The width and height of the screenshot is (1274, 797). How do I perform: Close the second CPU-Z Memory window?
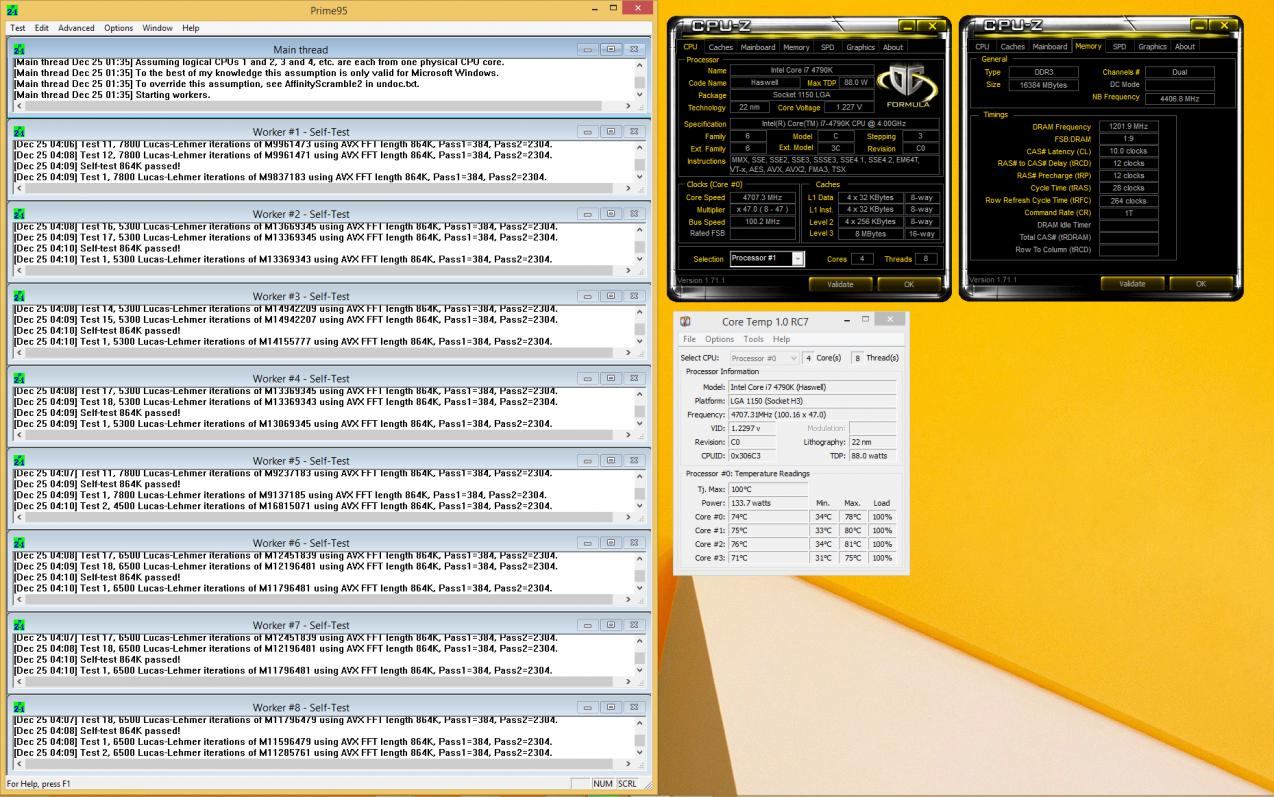pyautogui.click(x=1225, y=26)
